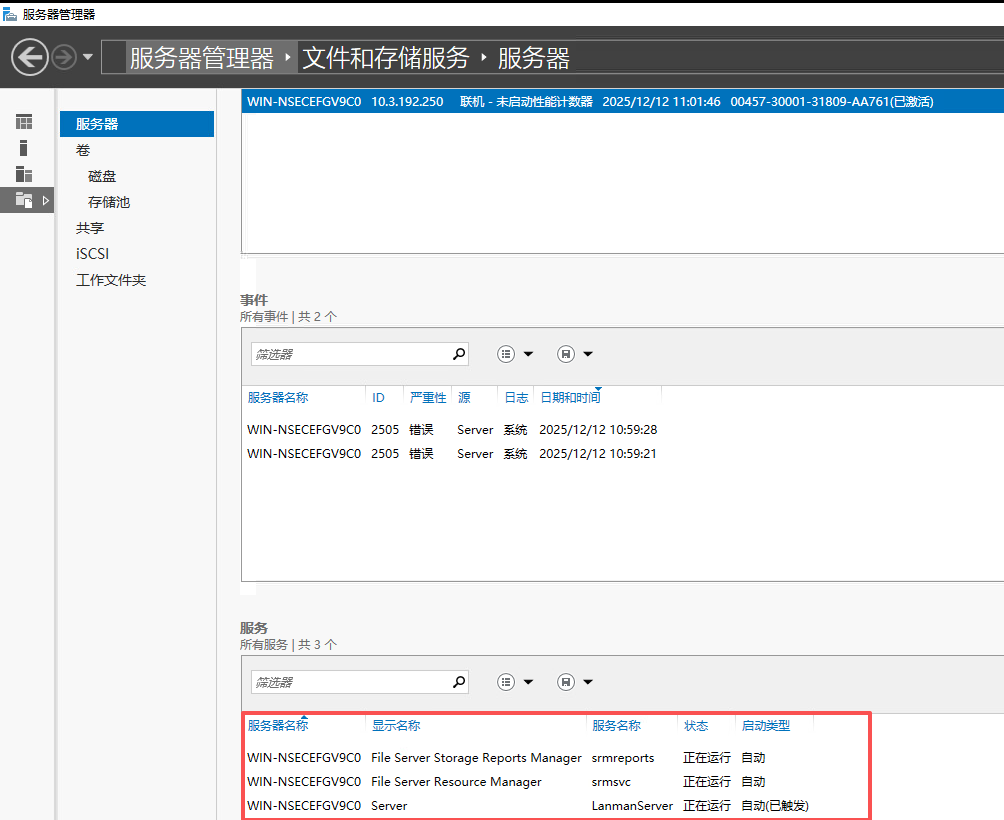Click the search magnifier in 服务 filter
This screenshot has height=820, width=1004.
point(459,682)
